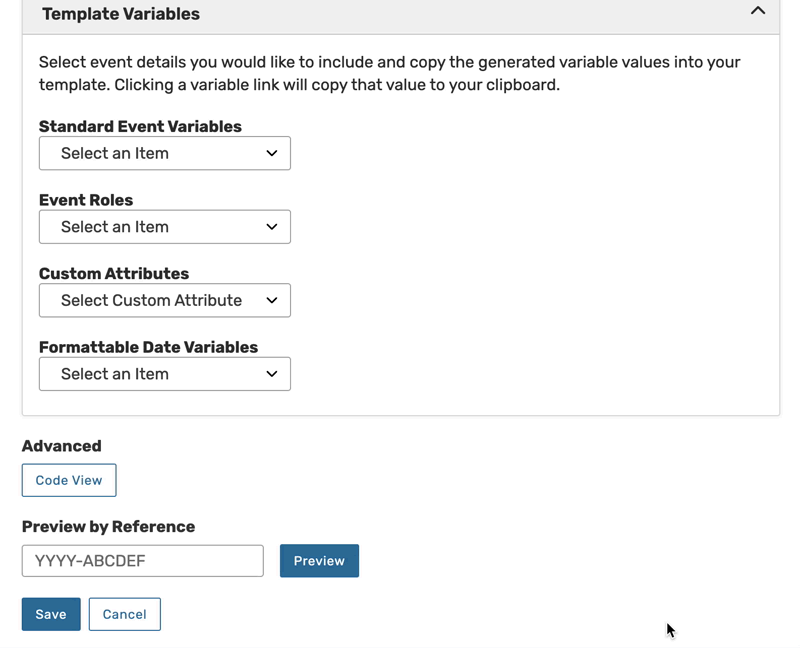Click the Template Variables header title
Viewport: 800px width, 648px height.
121,14
